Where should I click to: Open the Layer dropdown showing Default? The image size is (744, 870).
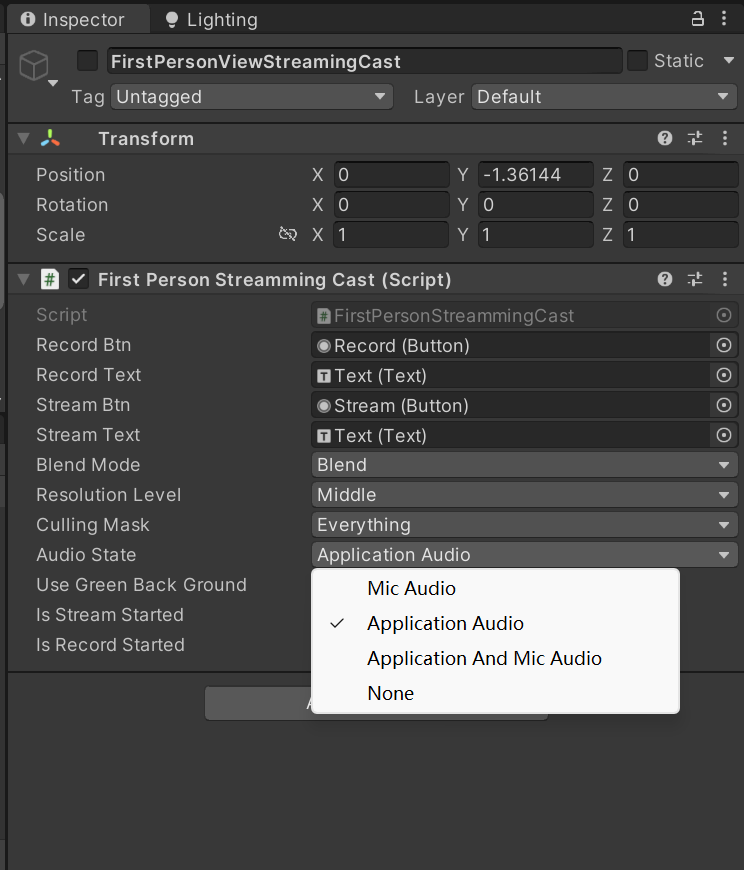604,97
